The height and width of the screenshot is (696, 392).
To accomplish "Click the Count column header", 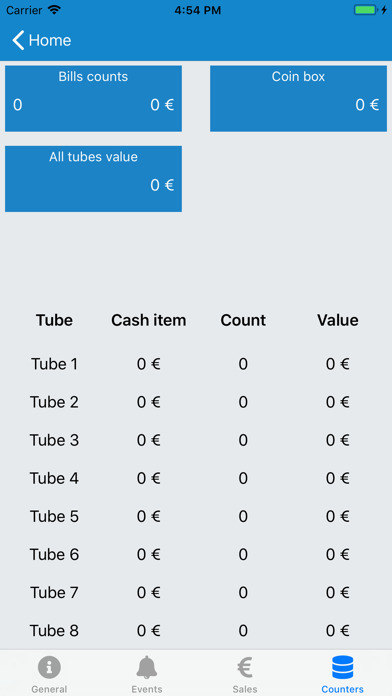I will pyautogui.click(x=243, y=320).
